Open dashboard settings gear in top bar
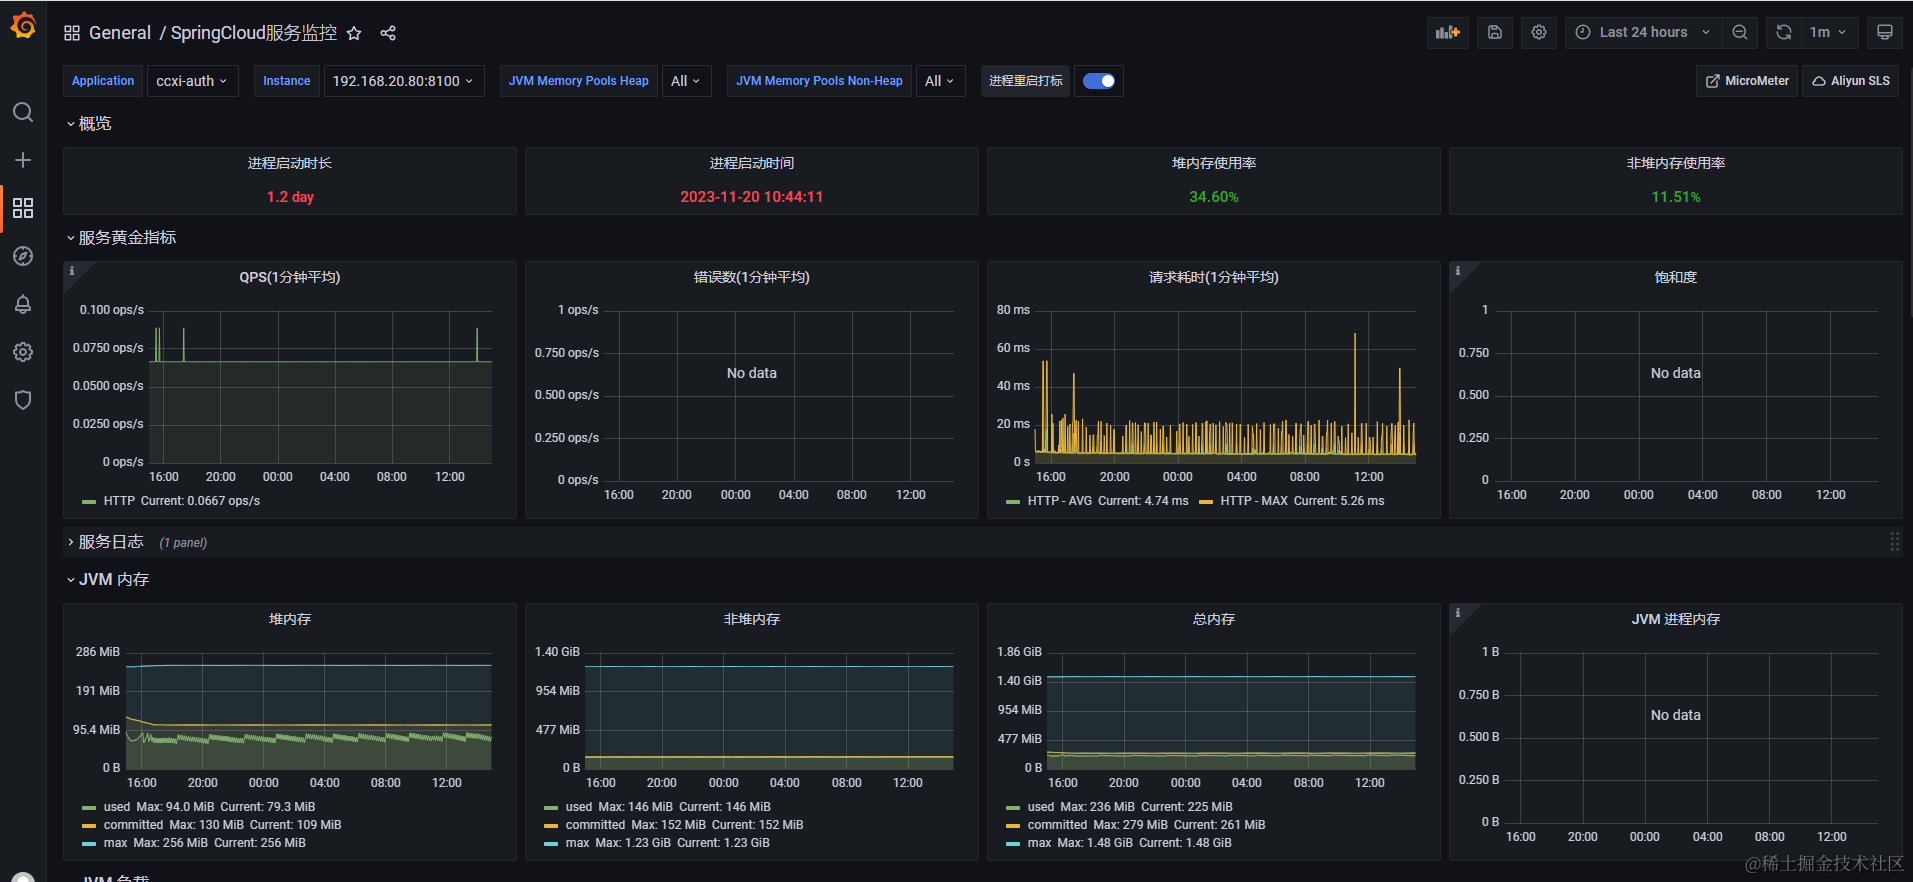Image resolution: width=1913 pixels, height=882 pixels. [x=1539, y=32]
